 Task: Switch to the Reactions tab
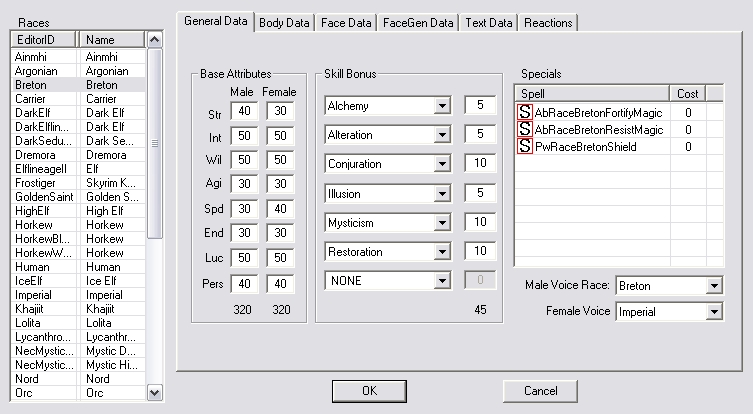pos(548,22)
